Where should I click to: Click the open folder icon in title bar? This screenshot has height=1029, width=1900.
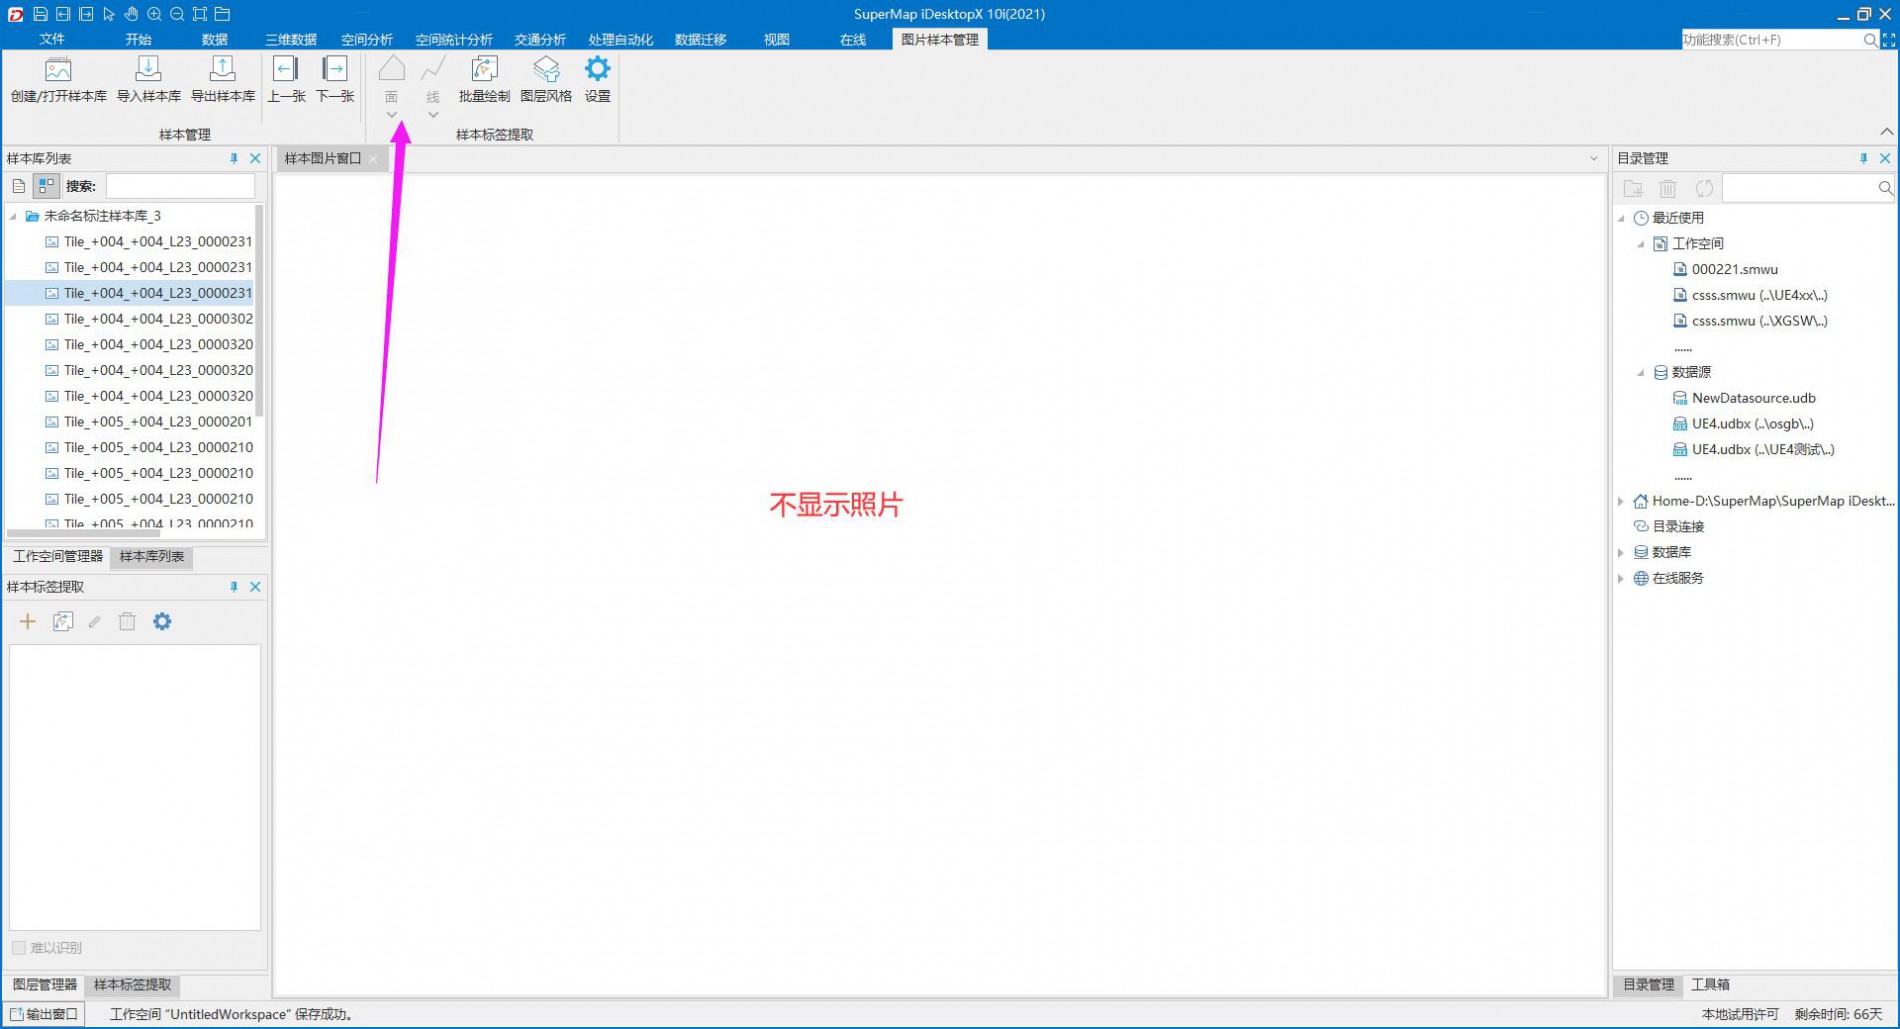(x=222, y=14)
